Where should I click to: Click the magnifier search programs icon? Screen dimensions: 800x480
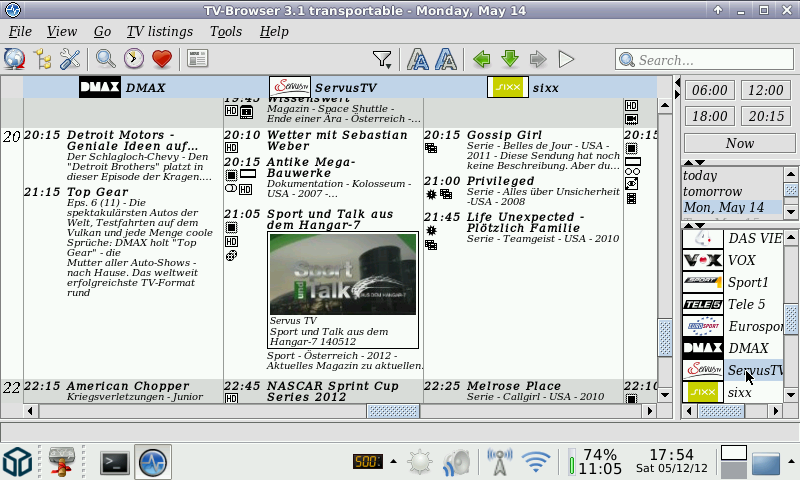[105, 59]
